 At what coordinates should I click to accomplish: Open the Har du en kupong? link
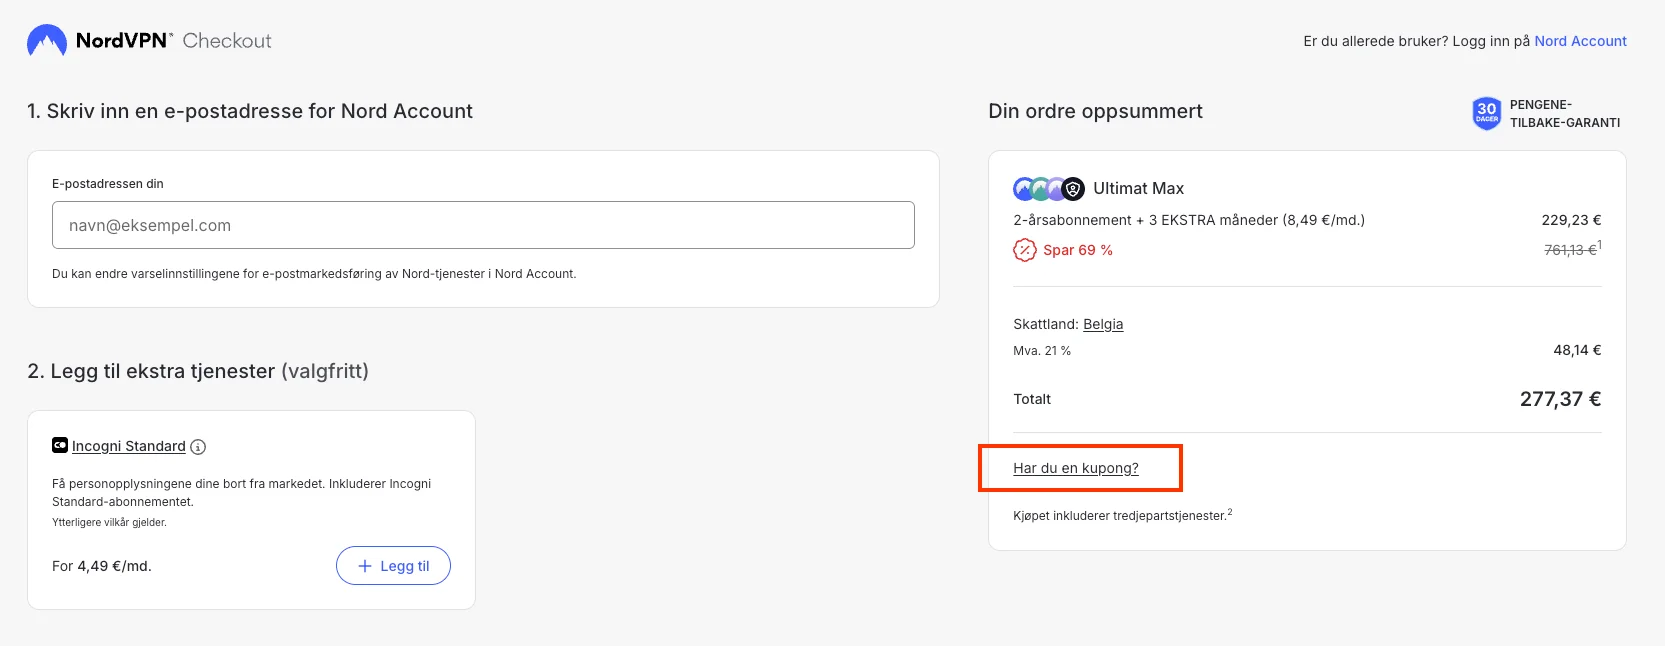1076,468
